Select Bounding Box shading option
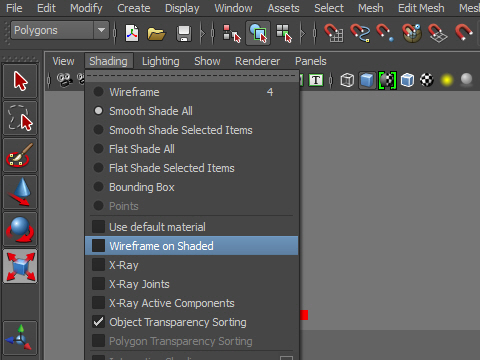The width and height of the screenshot is (480, 360). click(x=192, y=187)
